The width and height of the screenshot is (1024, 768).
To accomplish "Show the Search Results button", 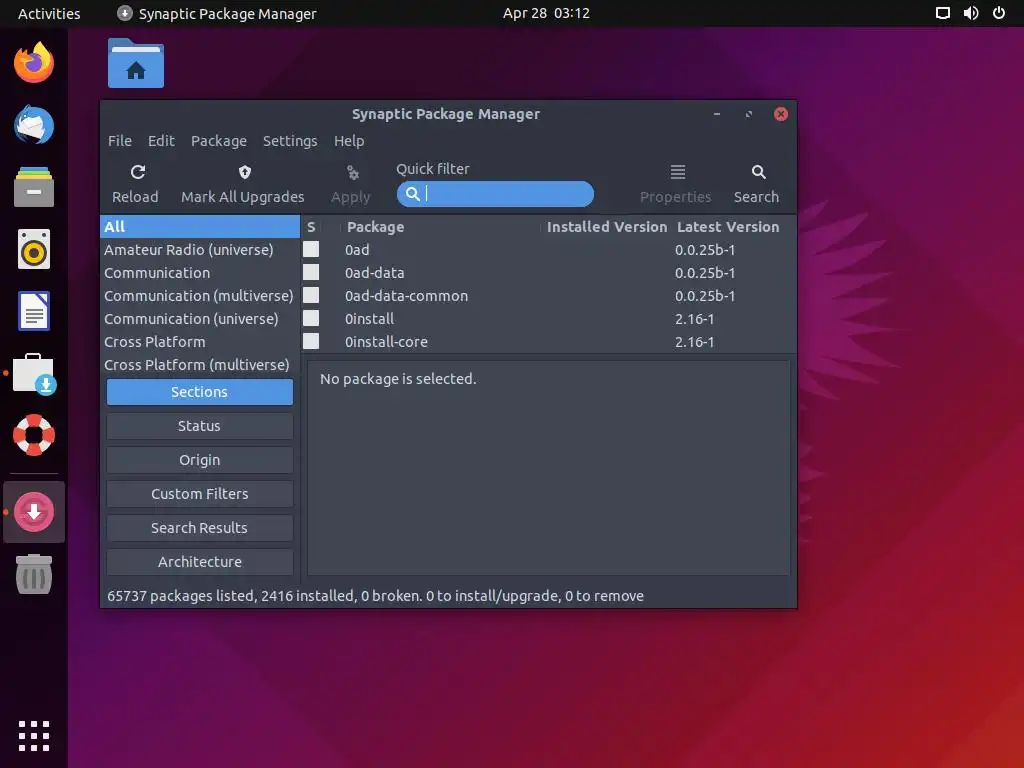I will pyautogui.click(x=200, y=528).
